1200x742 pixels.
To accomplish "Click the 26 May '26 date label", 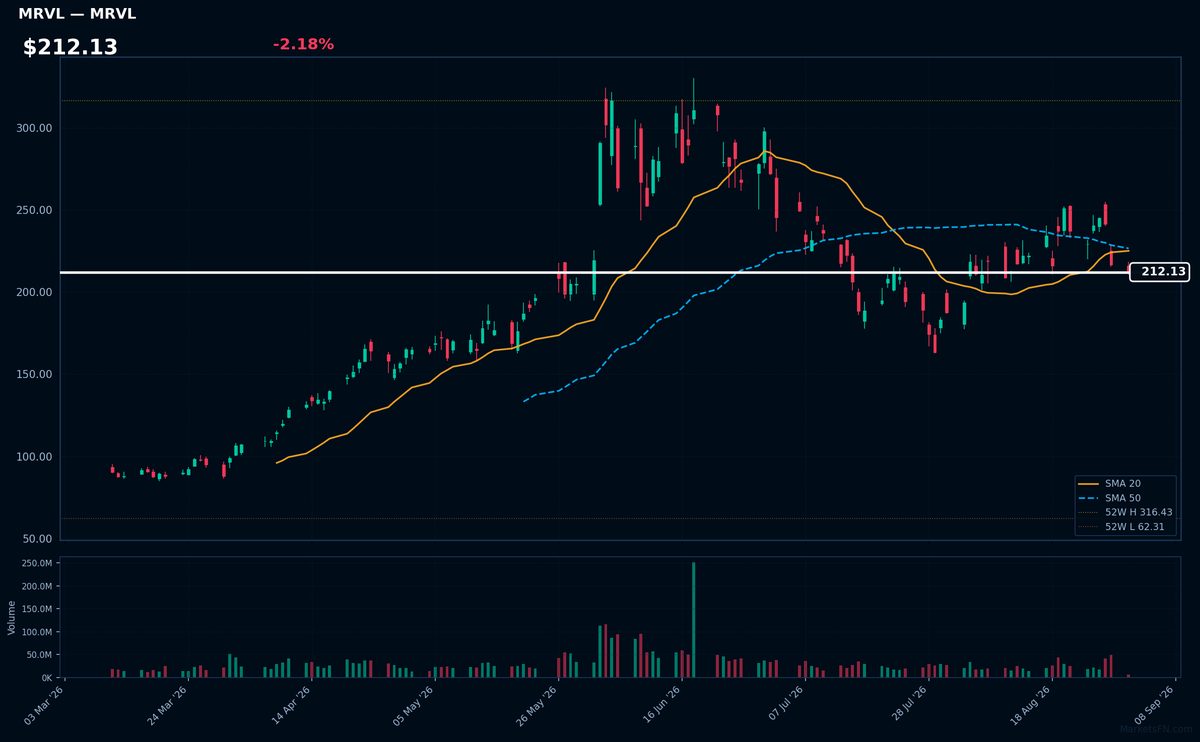I will click(536, 704).
